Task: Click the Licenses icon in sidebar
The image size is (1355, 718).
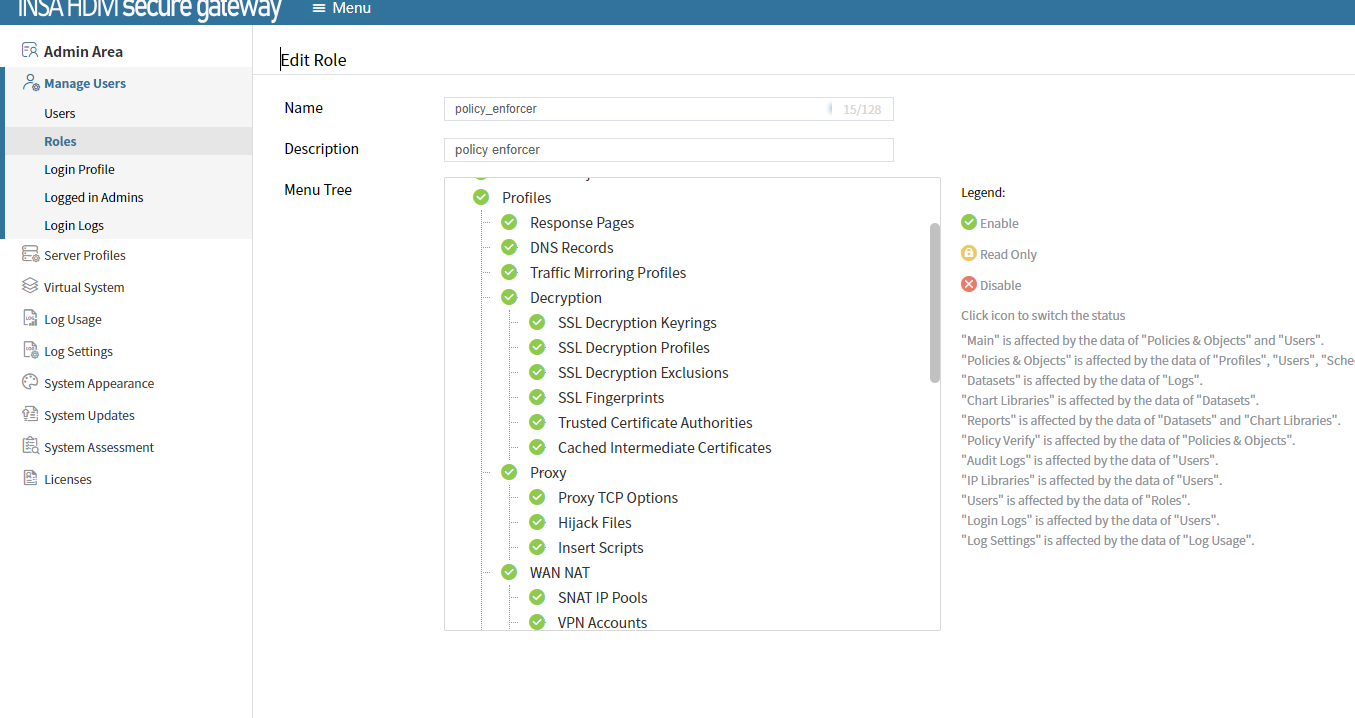Action: 30,479
